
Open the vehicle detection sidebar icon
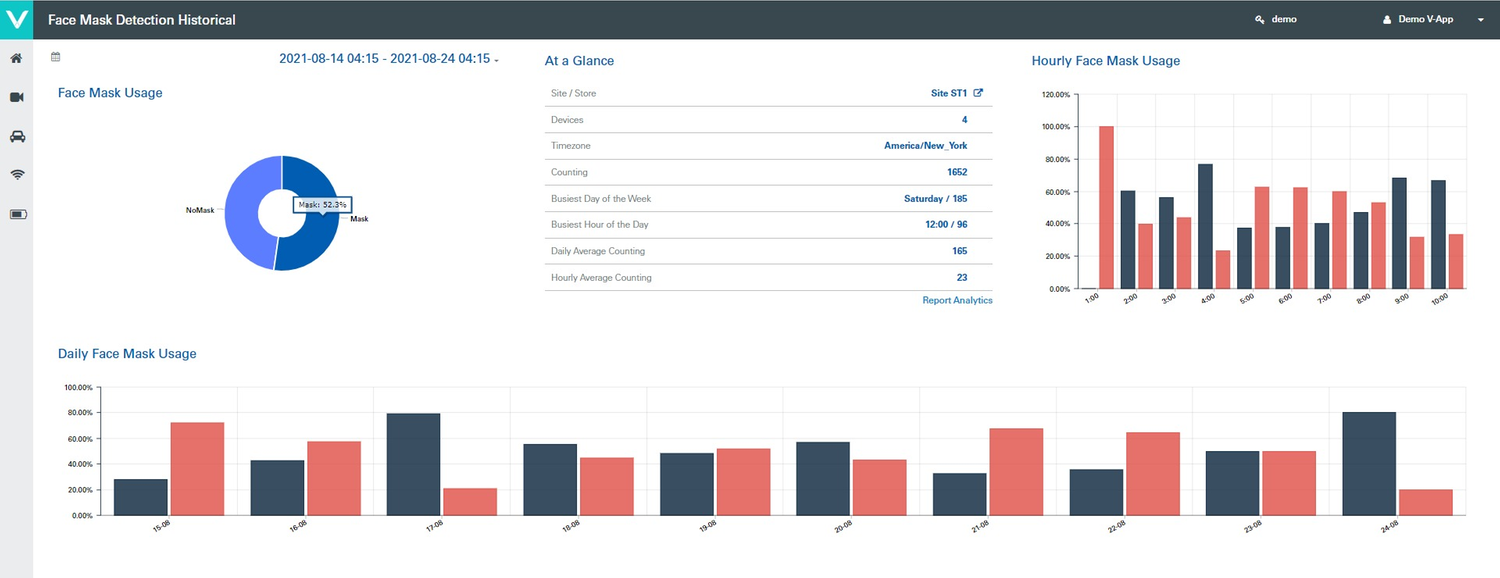pyautogui.click(x=15, y=136)
